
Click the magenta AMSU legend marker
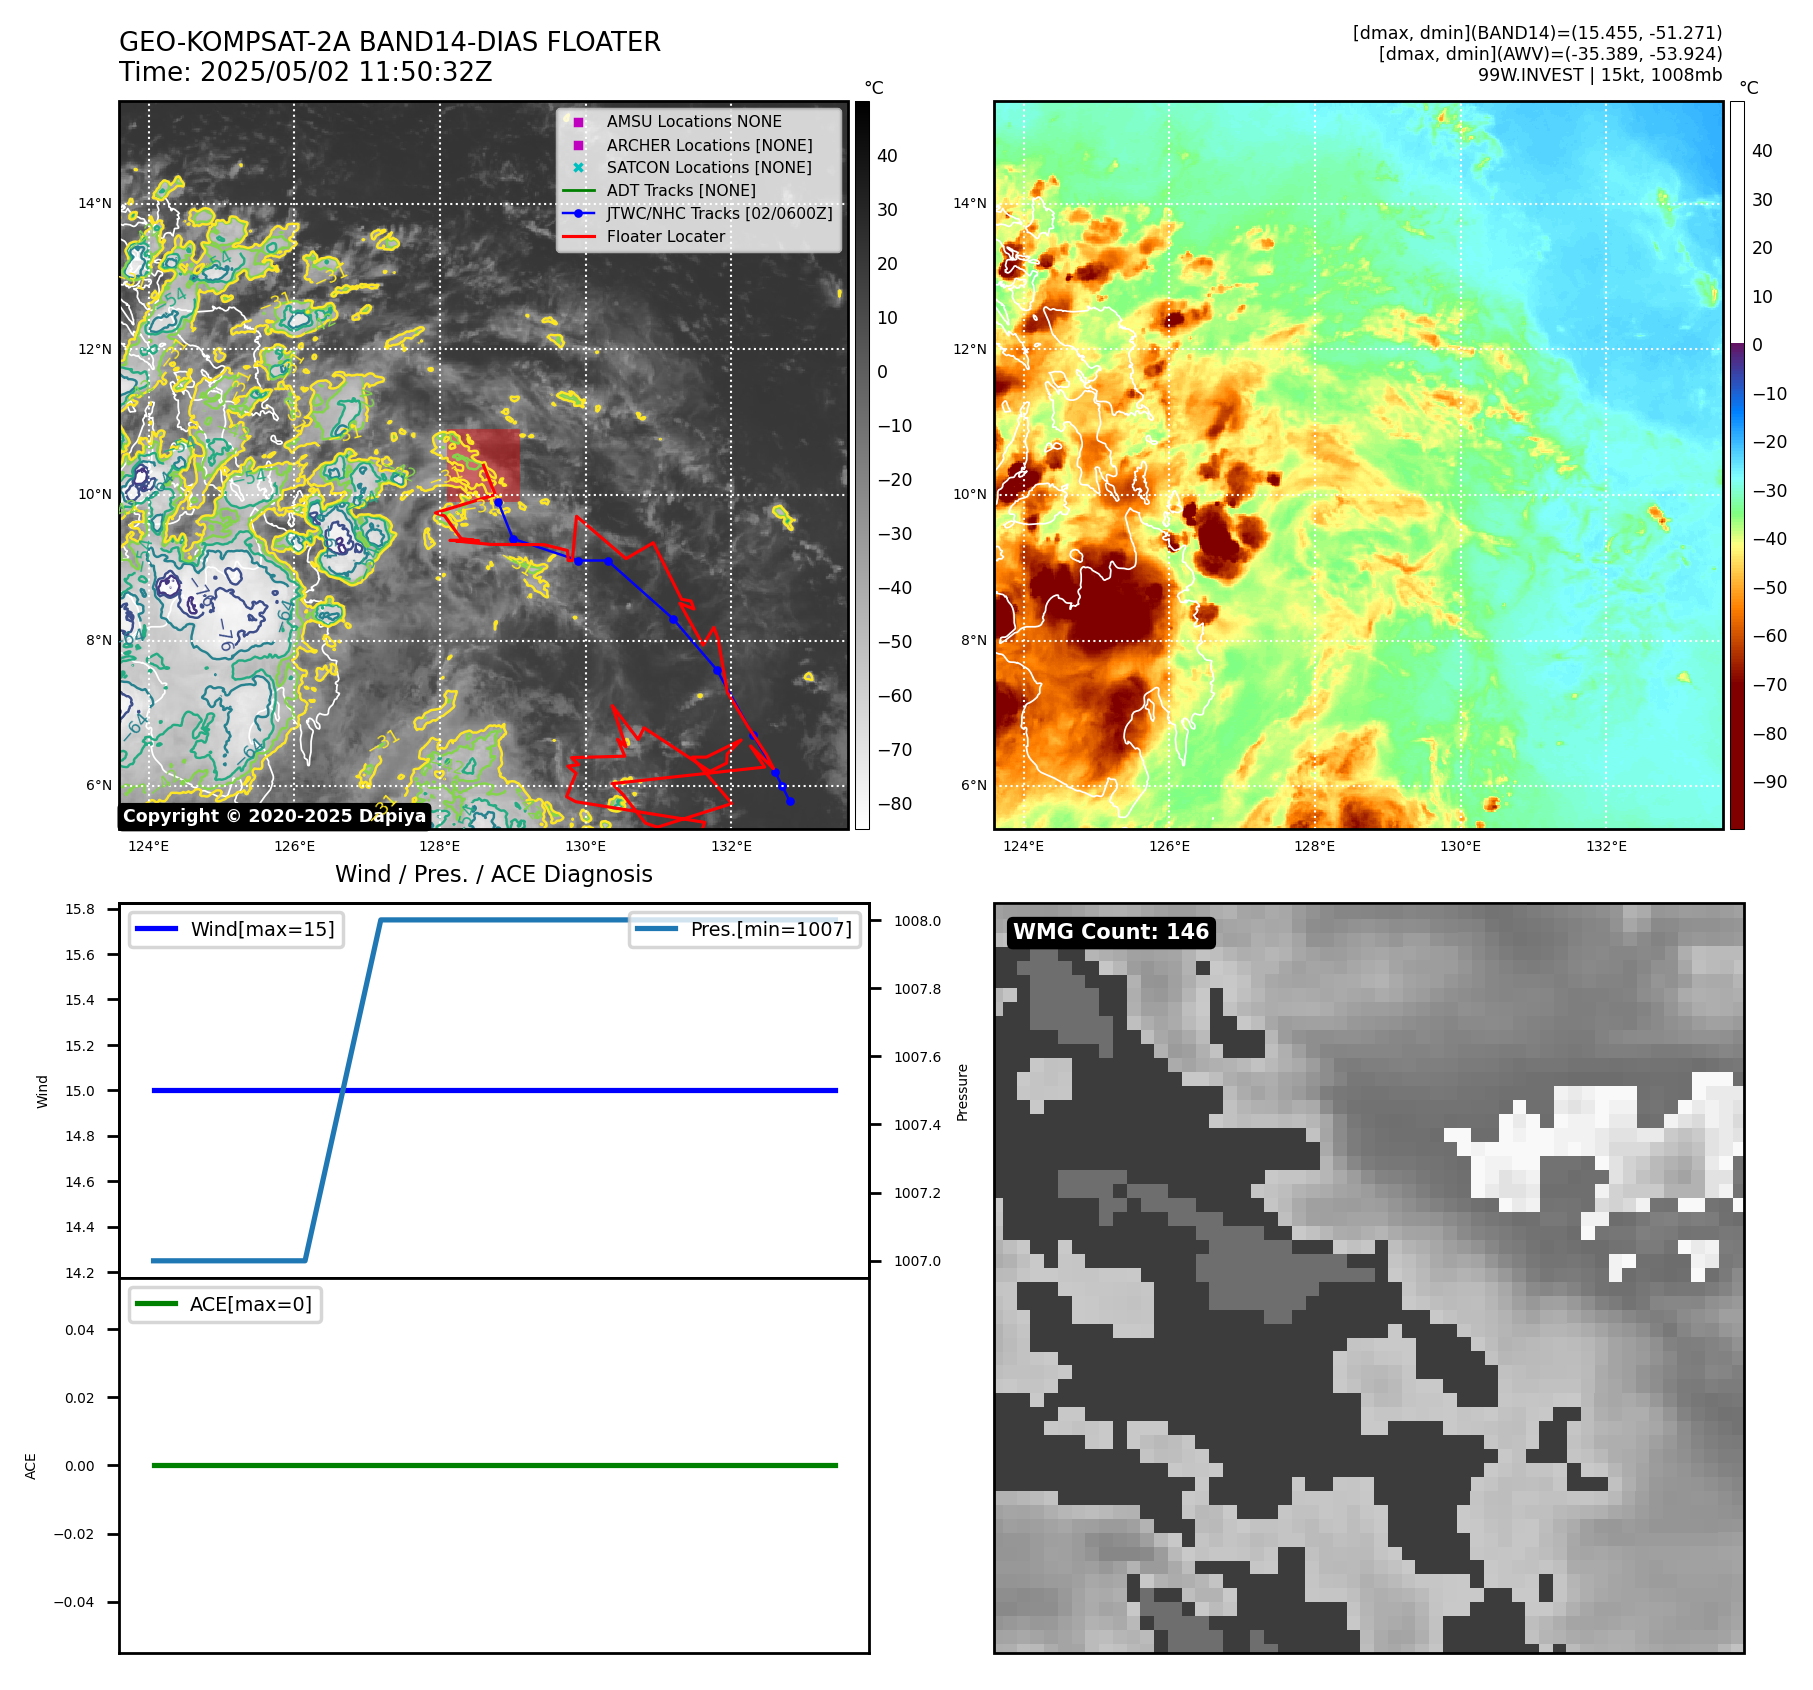point(578,122)
